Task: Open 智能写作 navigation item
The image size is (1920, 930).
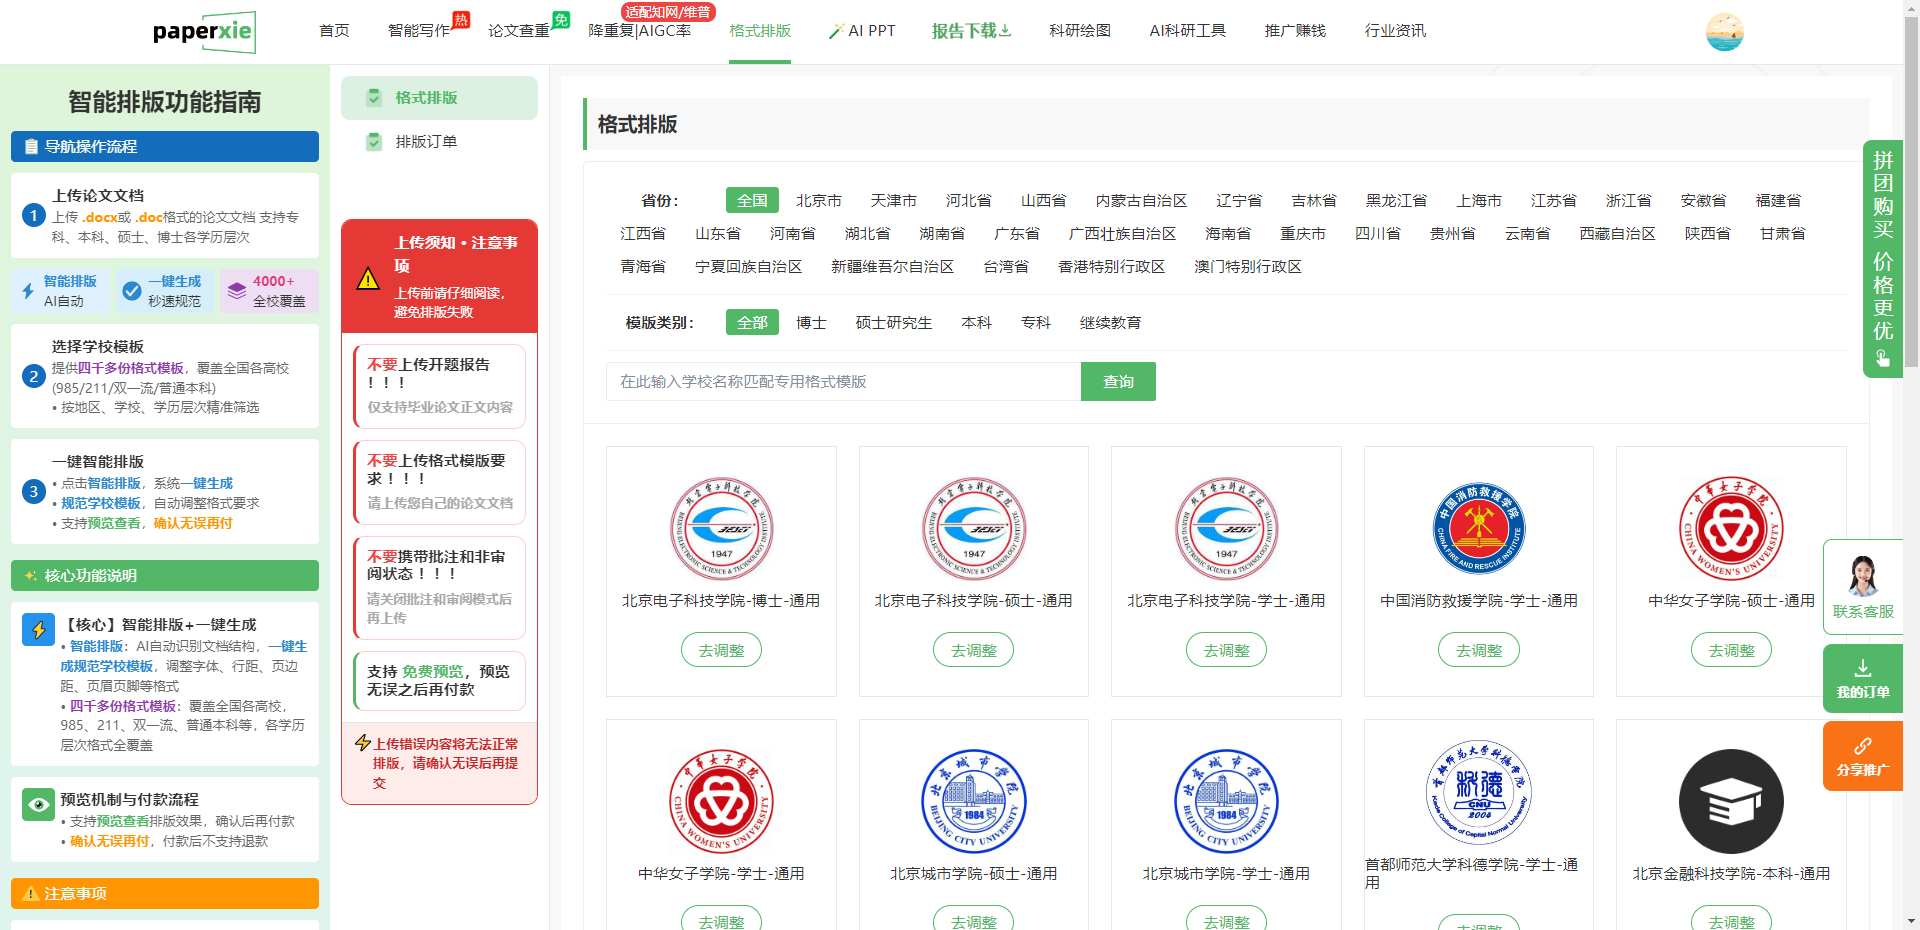Action: [x=419, y=31]
